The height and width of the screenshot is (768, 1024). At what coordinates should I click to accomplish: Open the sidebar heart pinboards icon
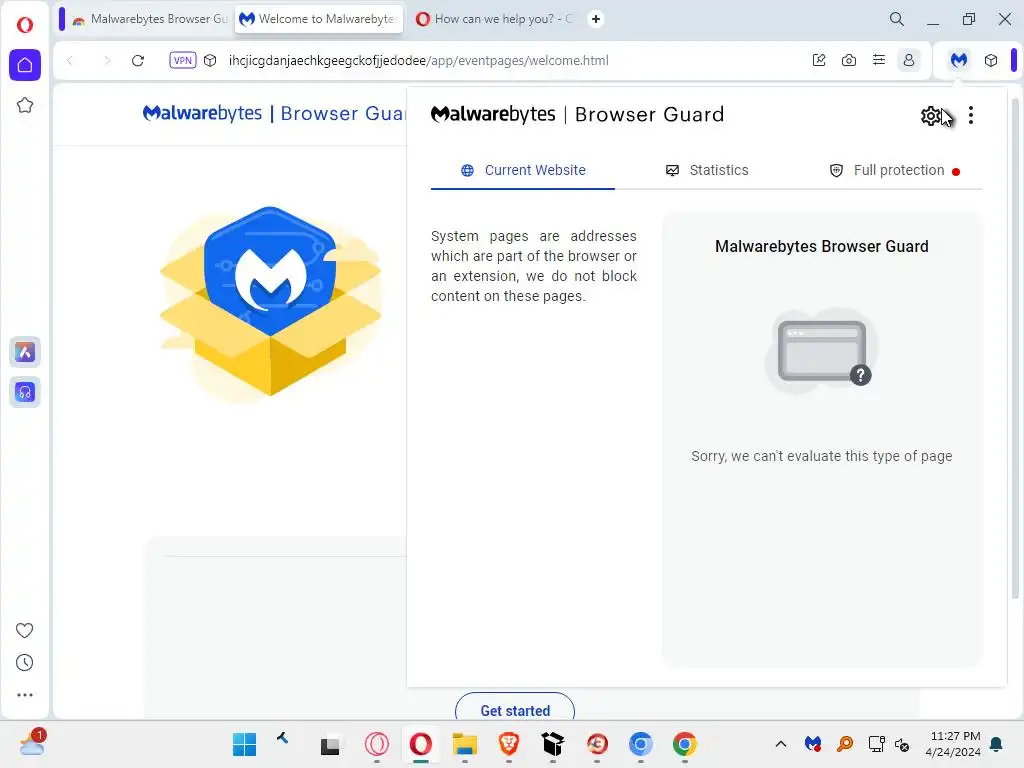(x=24, y=630)
